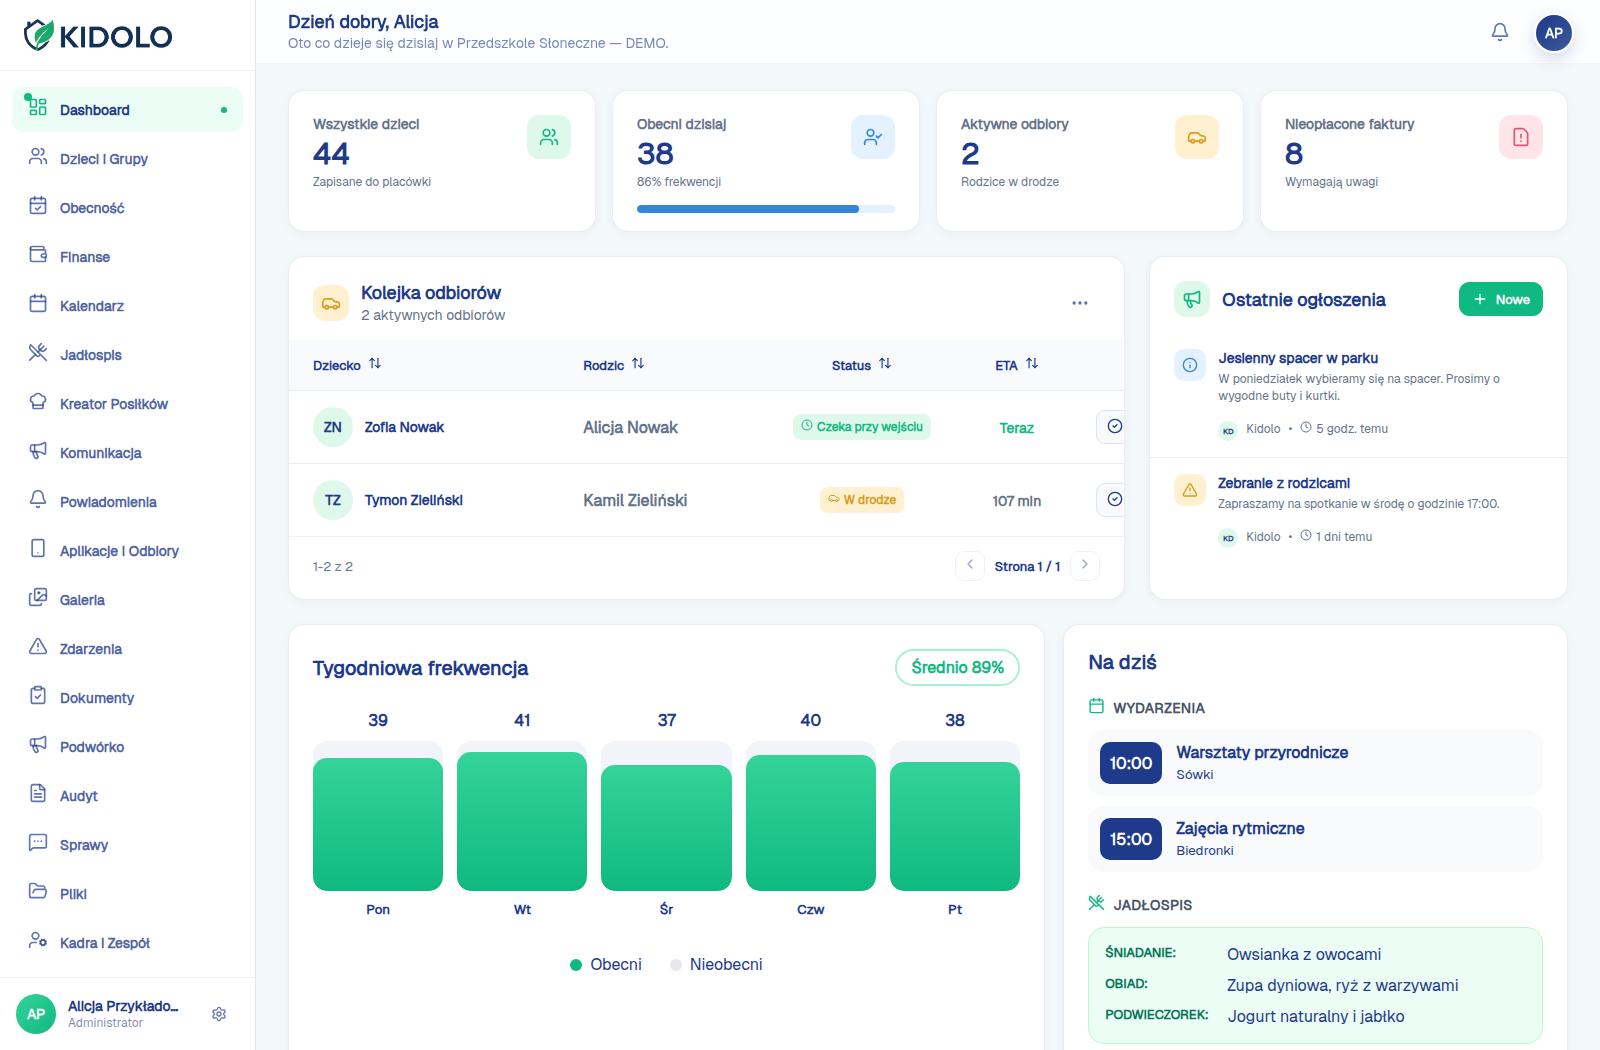Sort pickup queue by Rodzic column
The height and width of the screenshot is (1050, 1600).
click(x=614, y=365)
